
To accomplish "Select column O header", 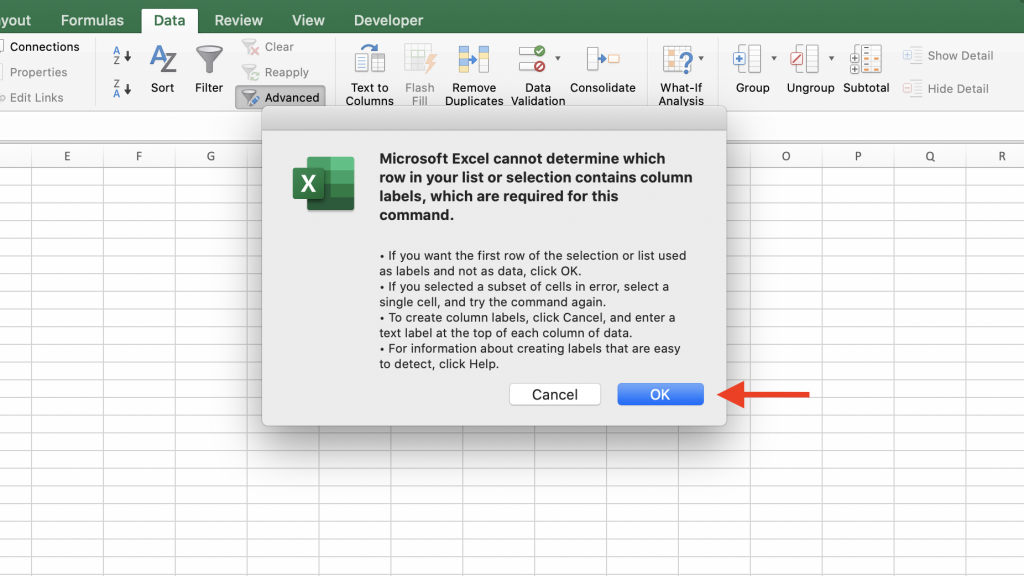I will pyautogui.click(x=786, y=156).
